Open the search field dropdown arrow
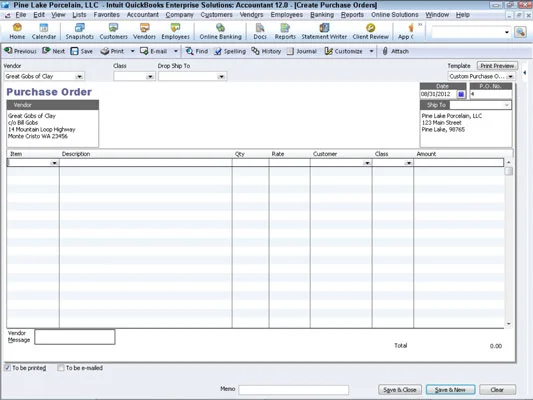The height and width of the screenshot is (400, 533). [506, 32]
